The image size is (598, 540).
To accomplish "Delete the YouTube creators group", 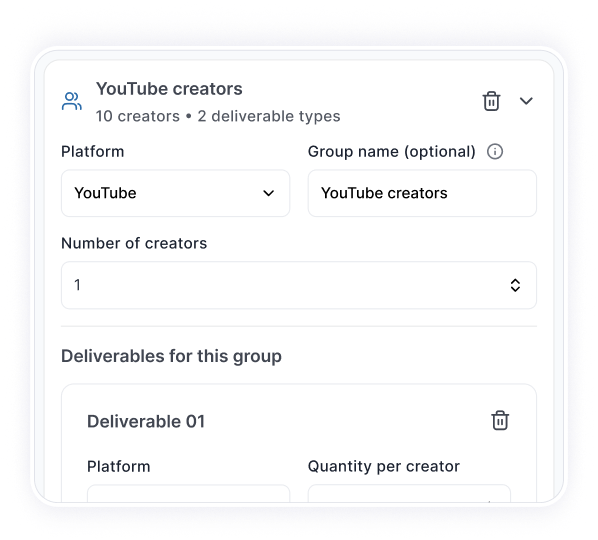I will [x=491, y=101].
